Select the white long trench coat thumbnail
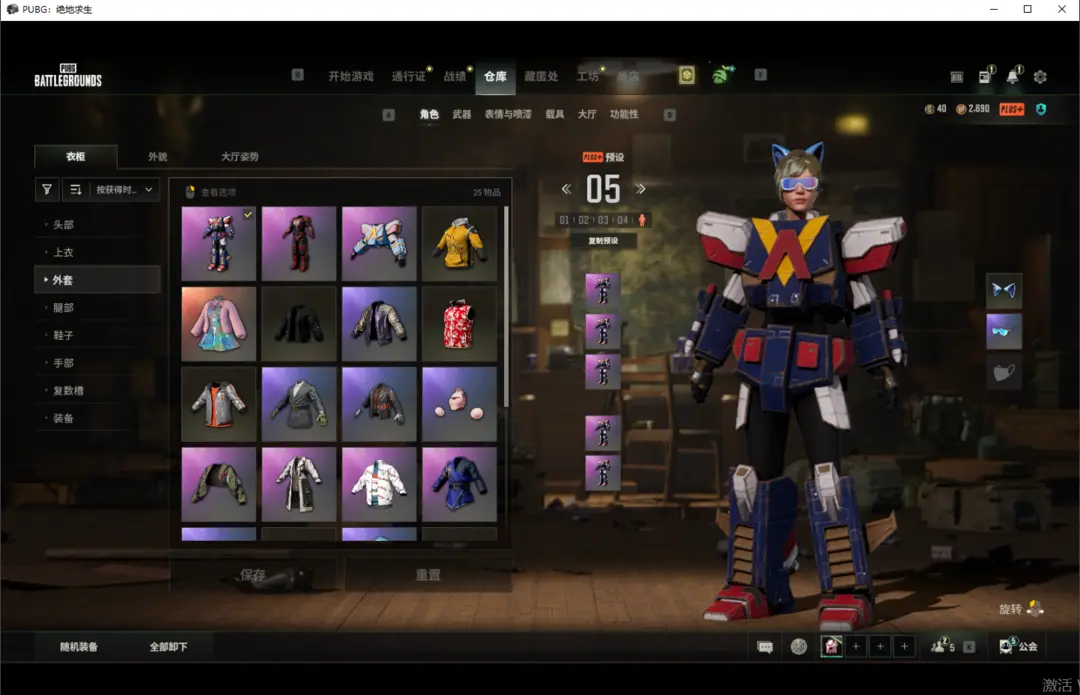The image size is (1080, 695). point(298,484)
